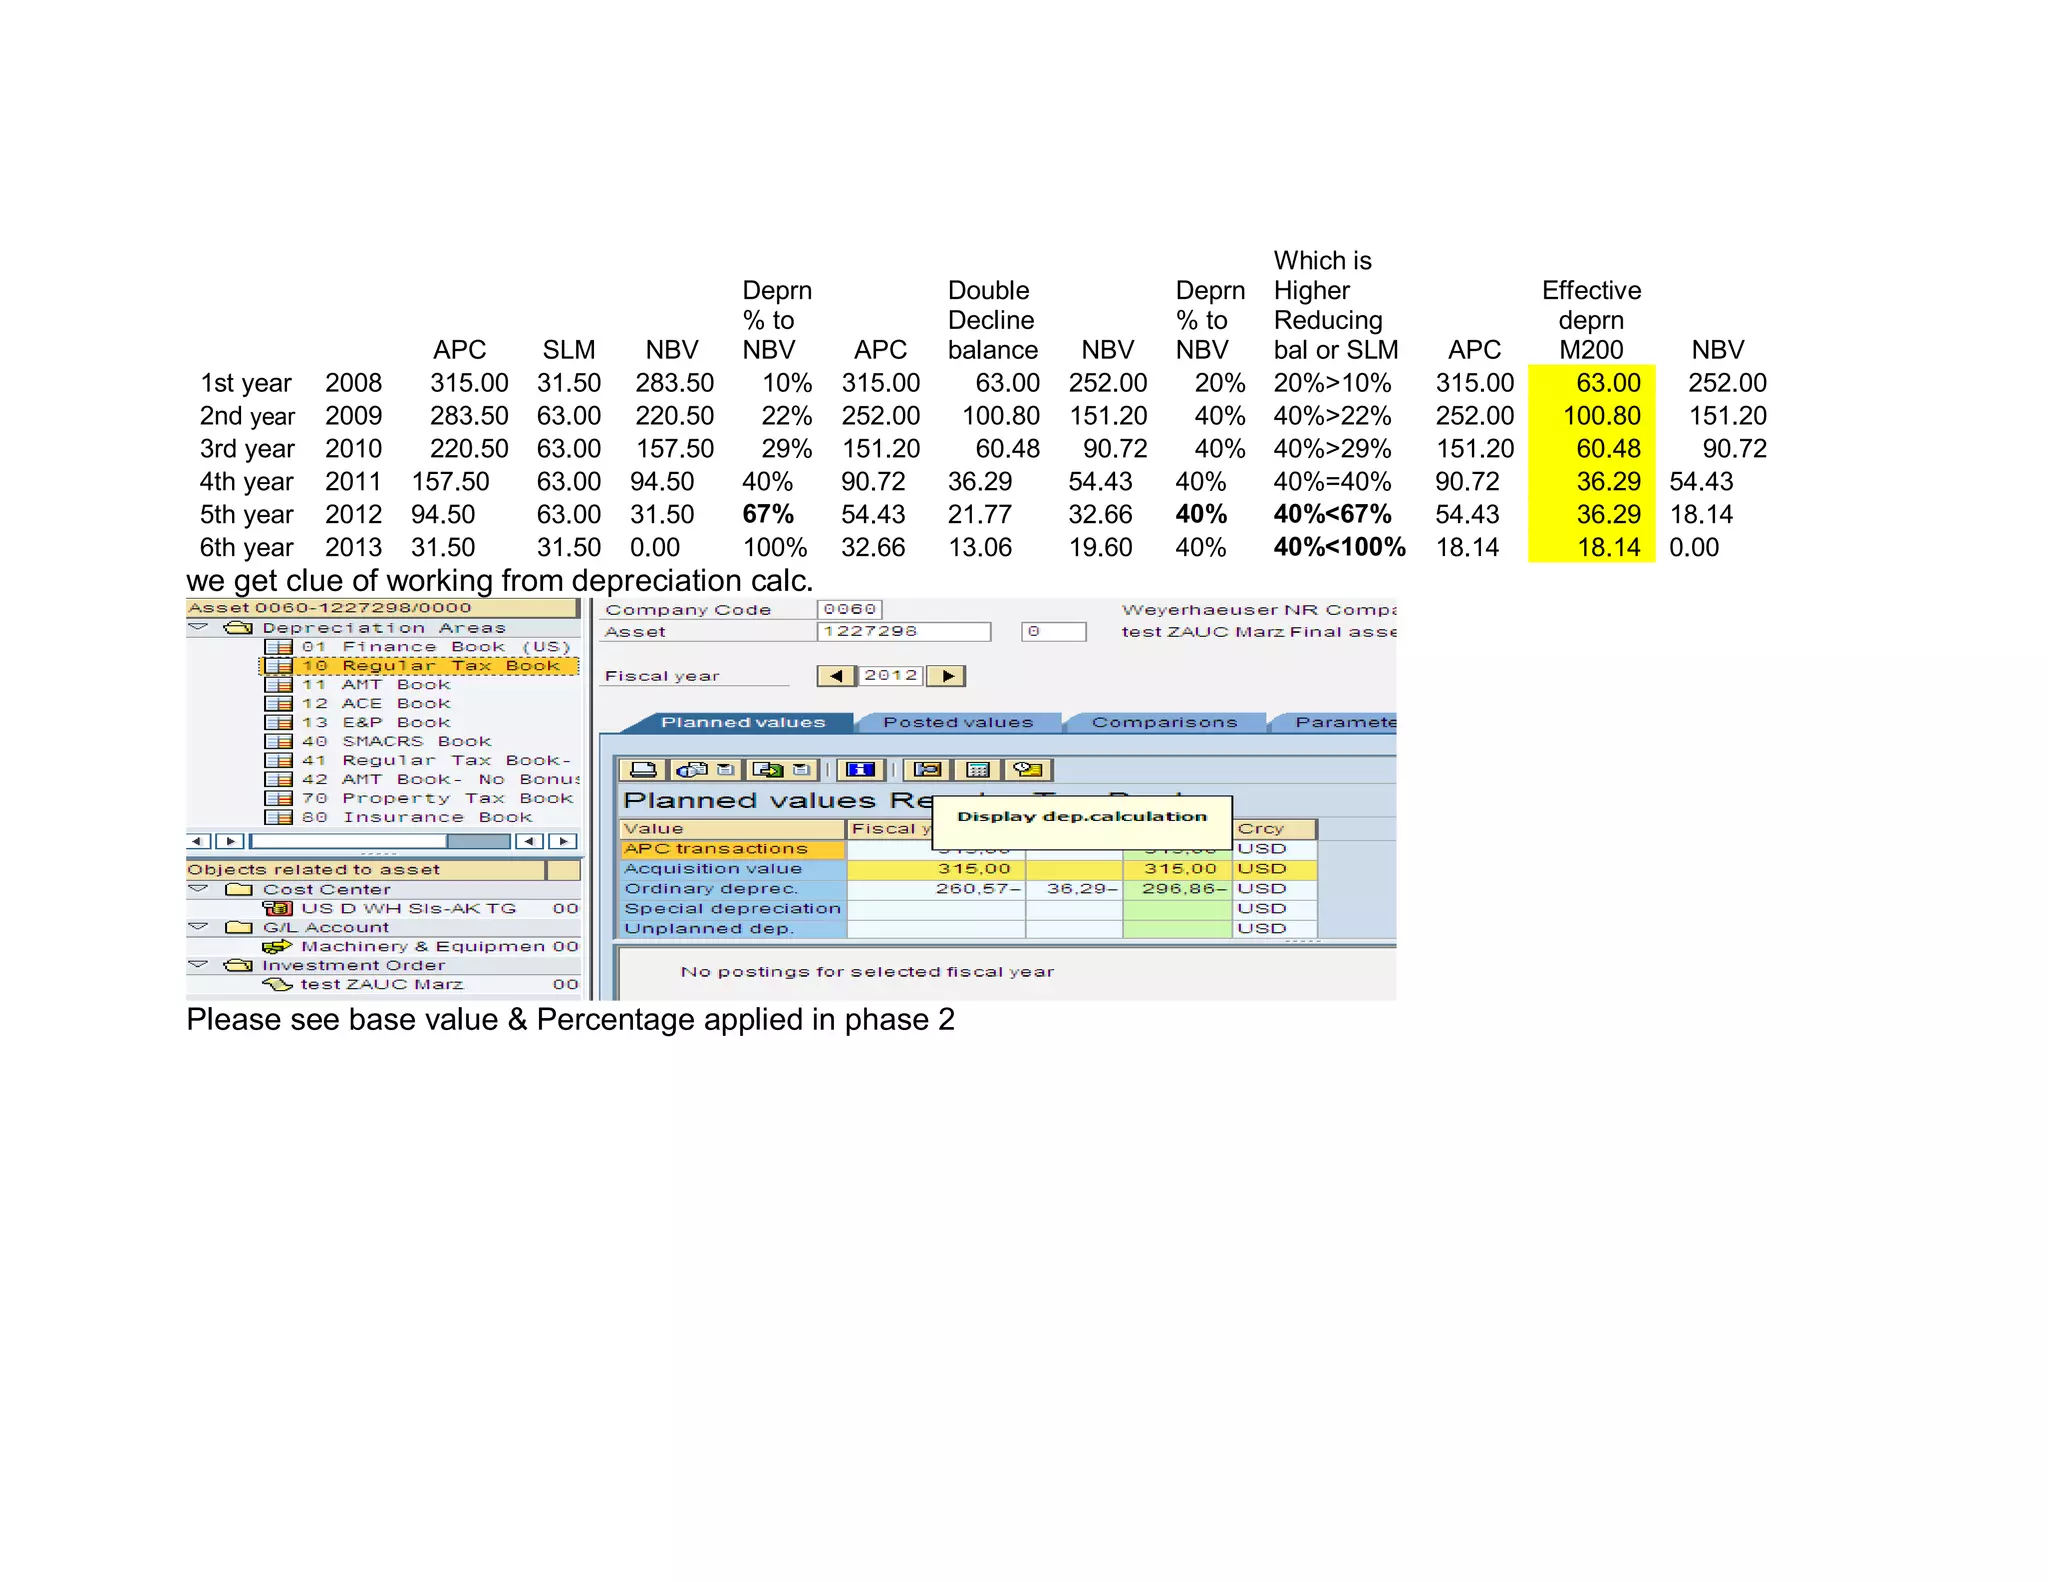This screenshot has height=1582, width=2048.
Task: Click the Investment Order folder icon
Action: [239, 965]
